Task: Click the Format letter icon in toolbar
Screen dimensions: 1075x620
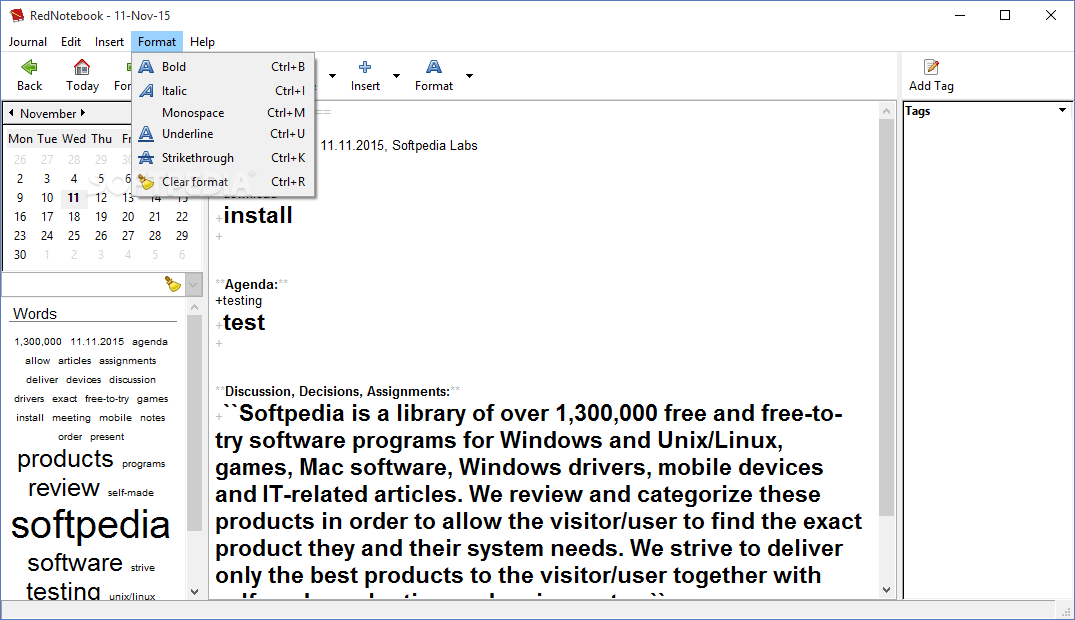Action: point(433,67)
